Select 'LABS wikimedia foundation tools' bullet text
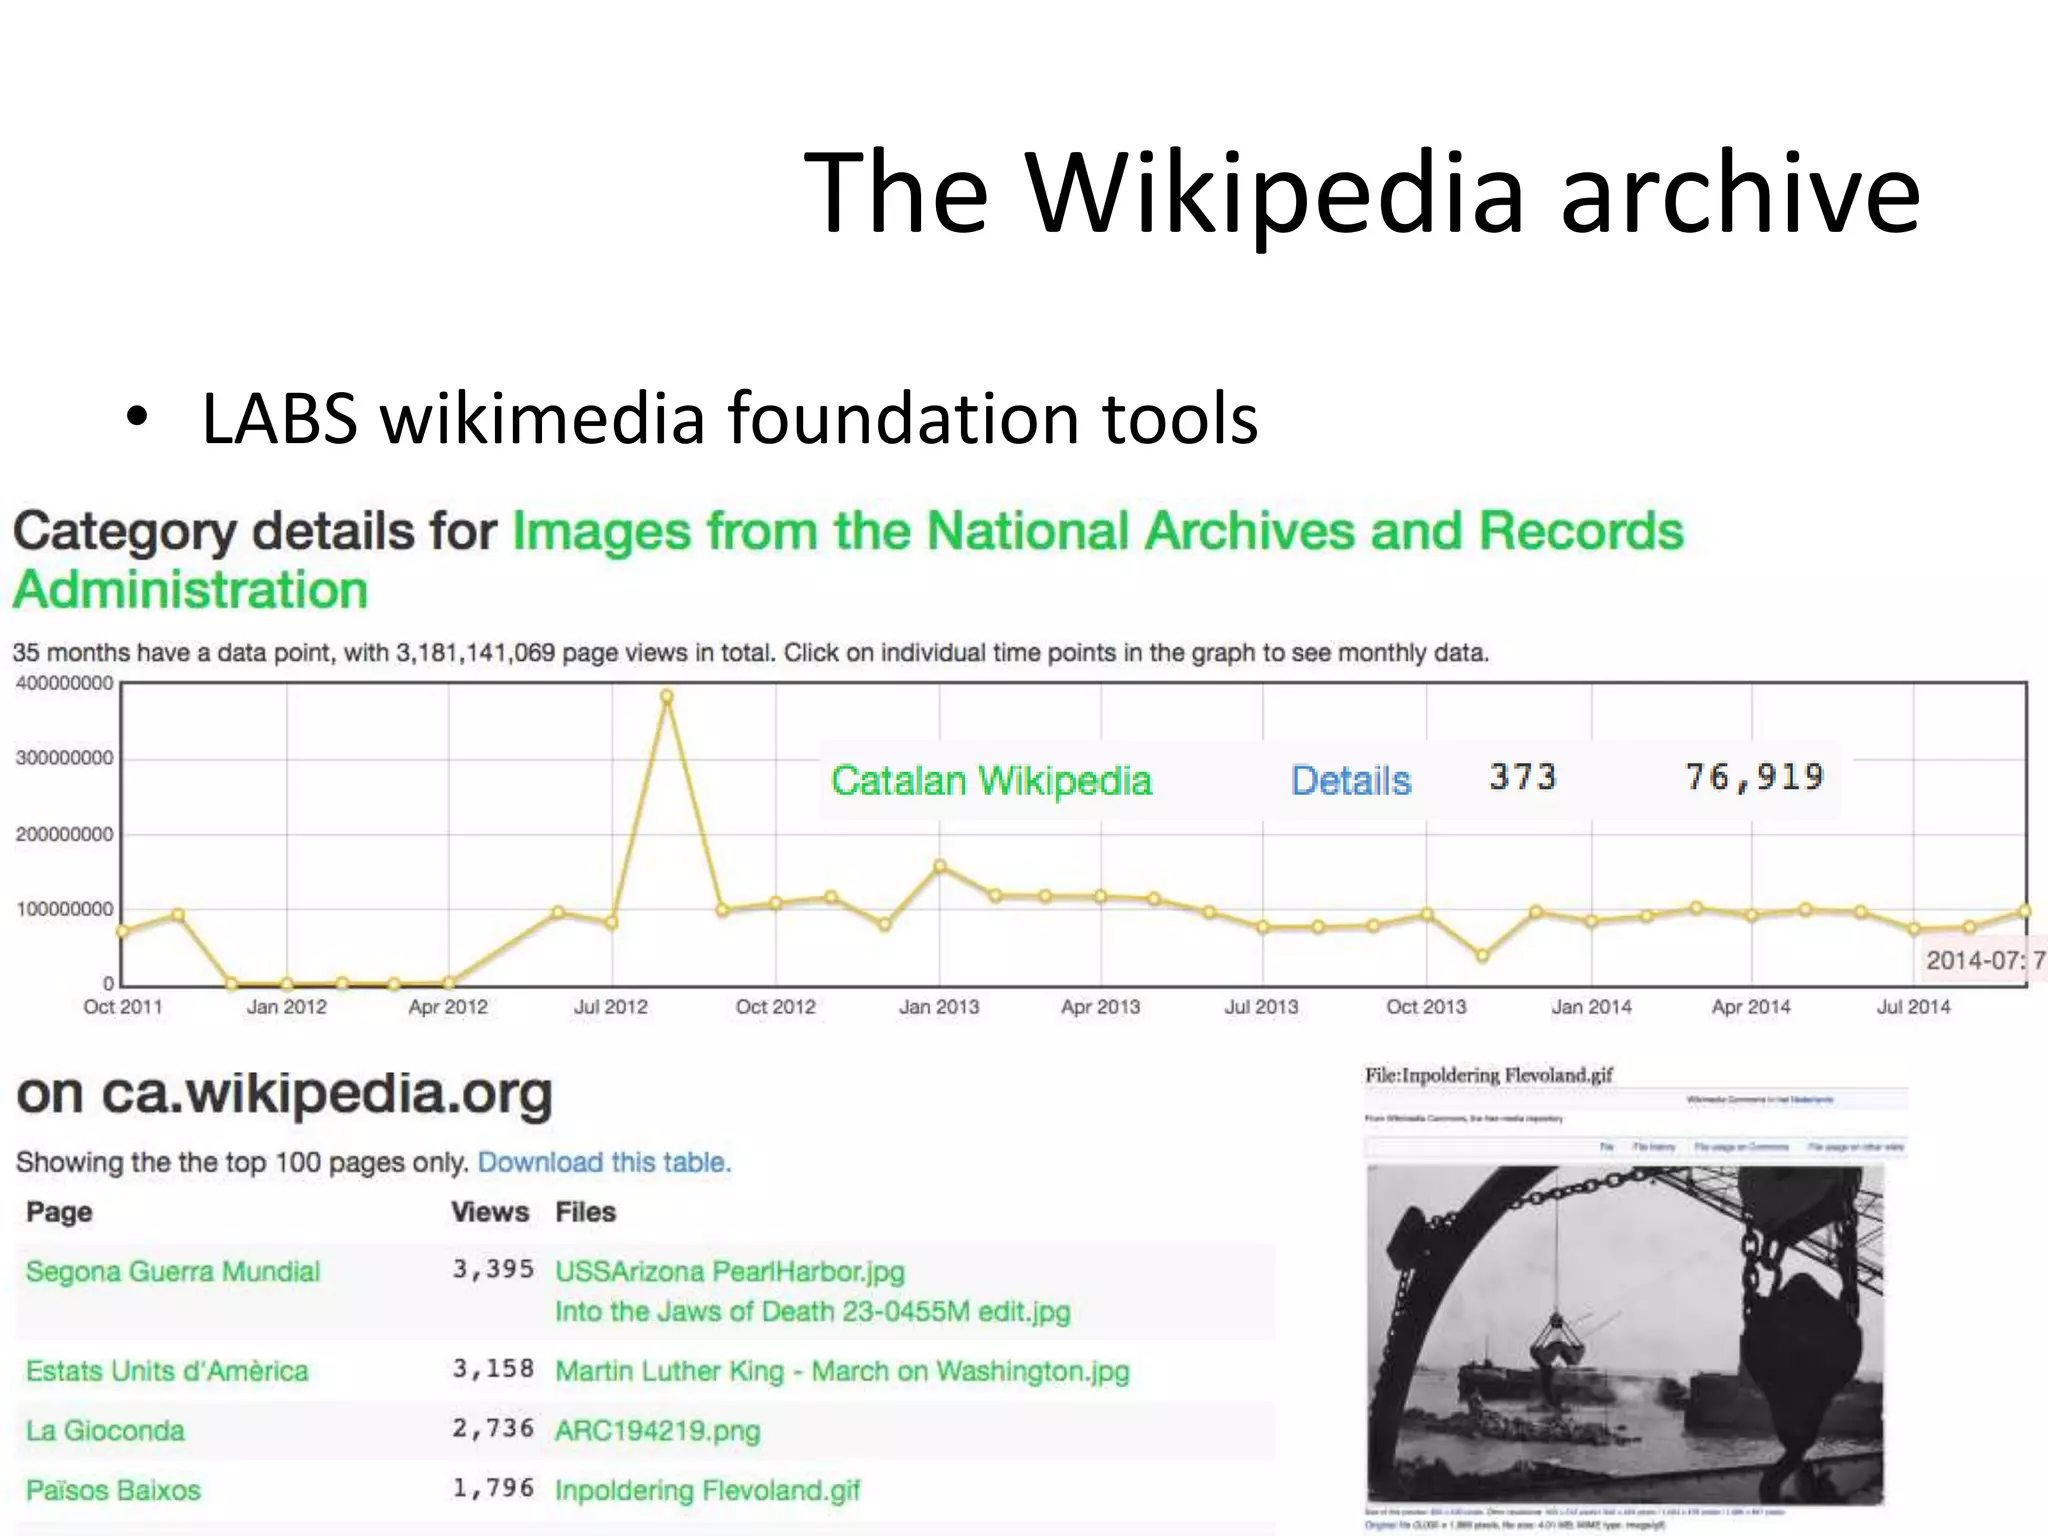Screen dimensions: 2048x1536 (730, 418)
